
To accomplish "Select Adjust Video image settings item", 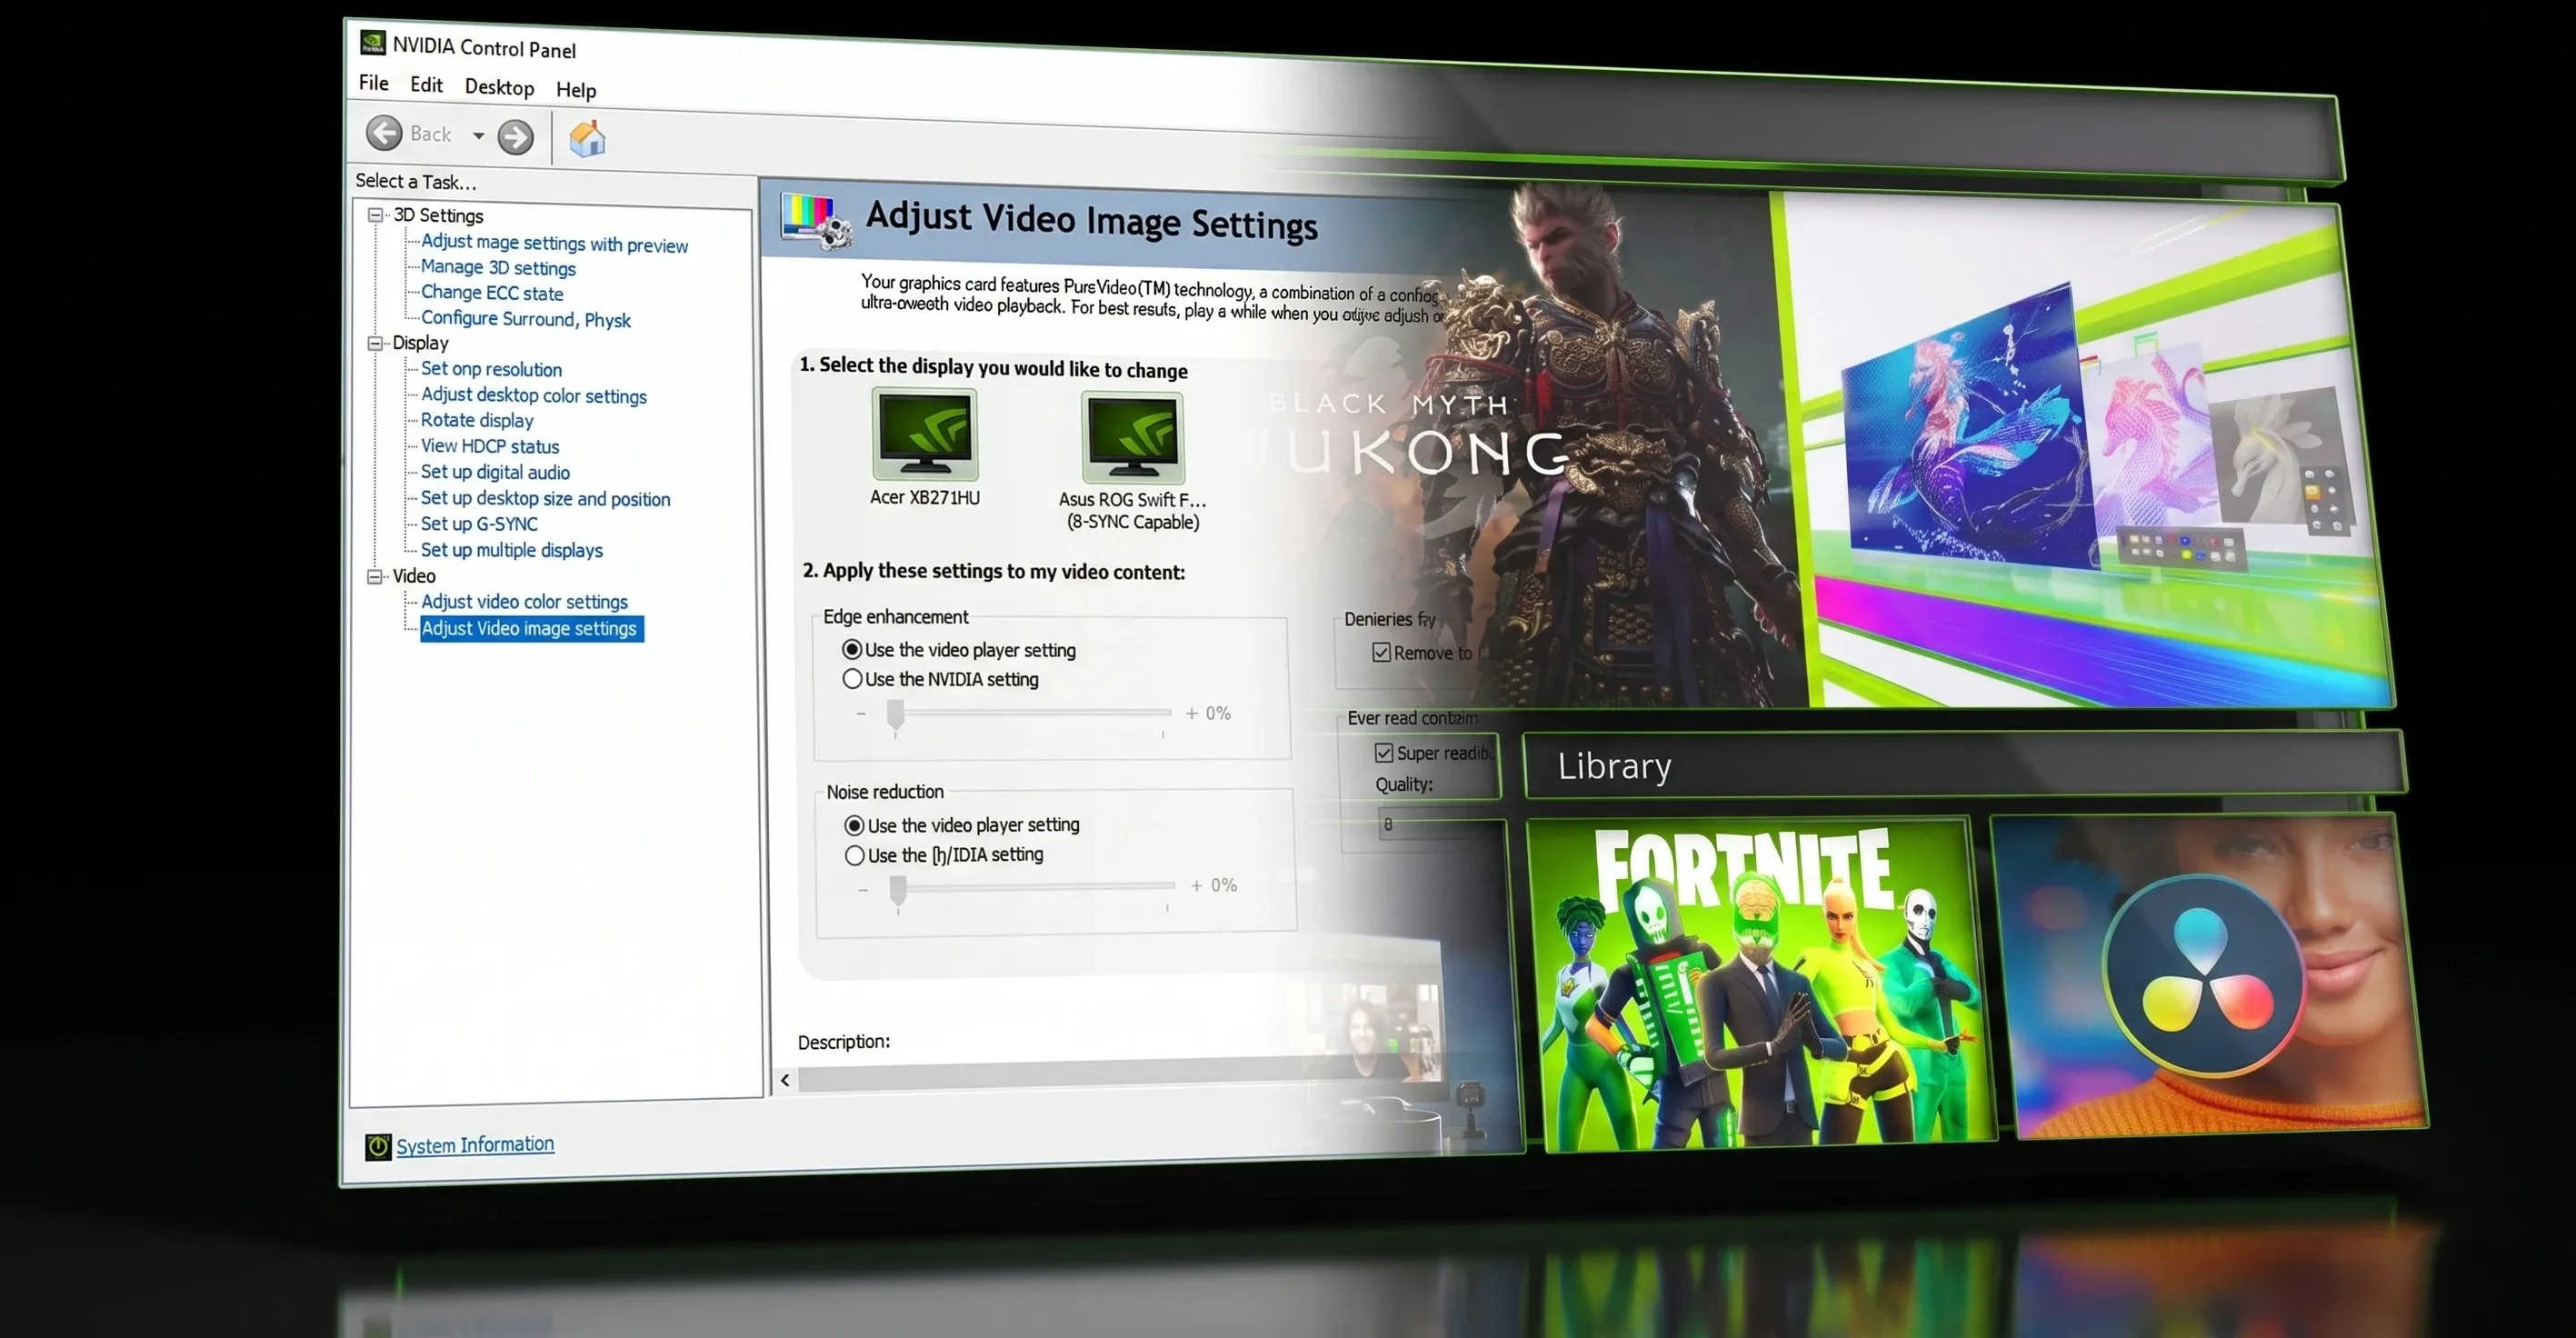I will (x=530, y=628).
